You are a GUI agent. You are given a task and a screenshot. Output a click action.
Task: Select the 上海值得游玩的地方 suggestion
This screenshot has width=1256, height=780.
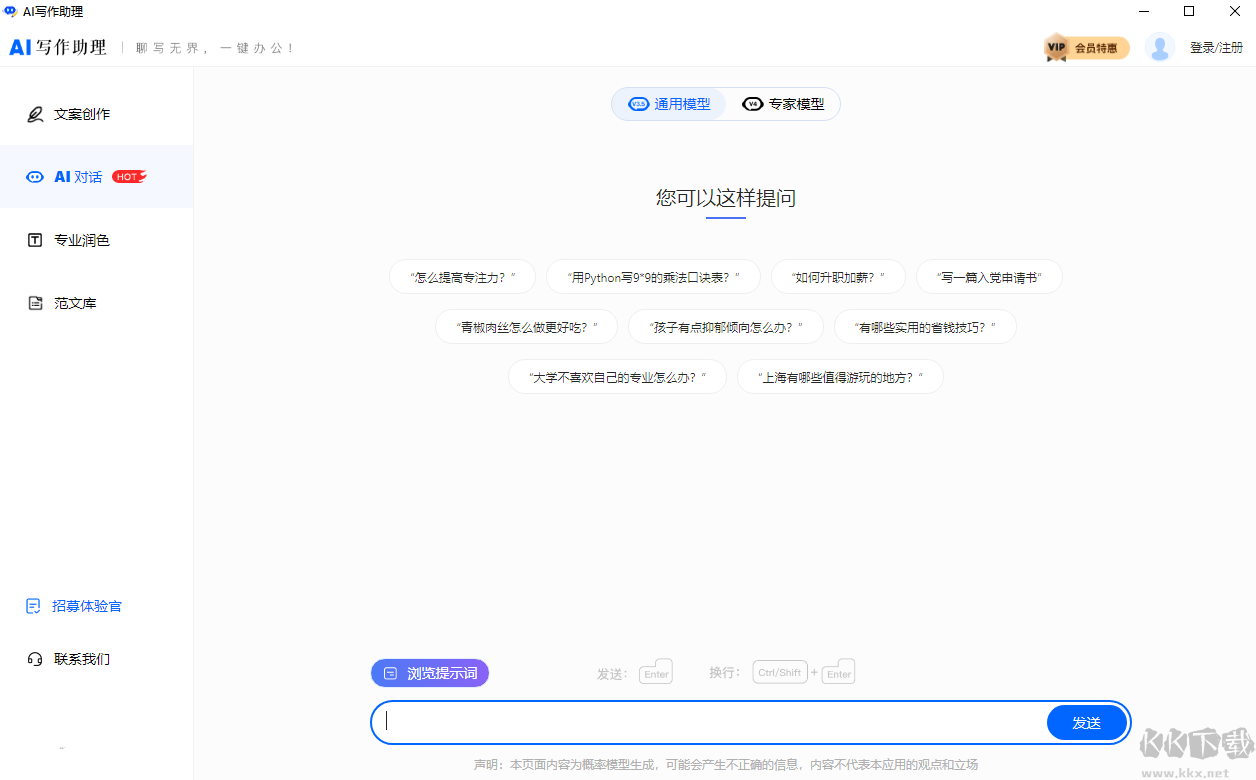840,376
